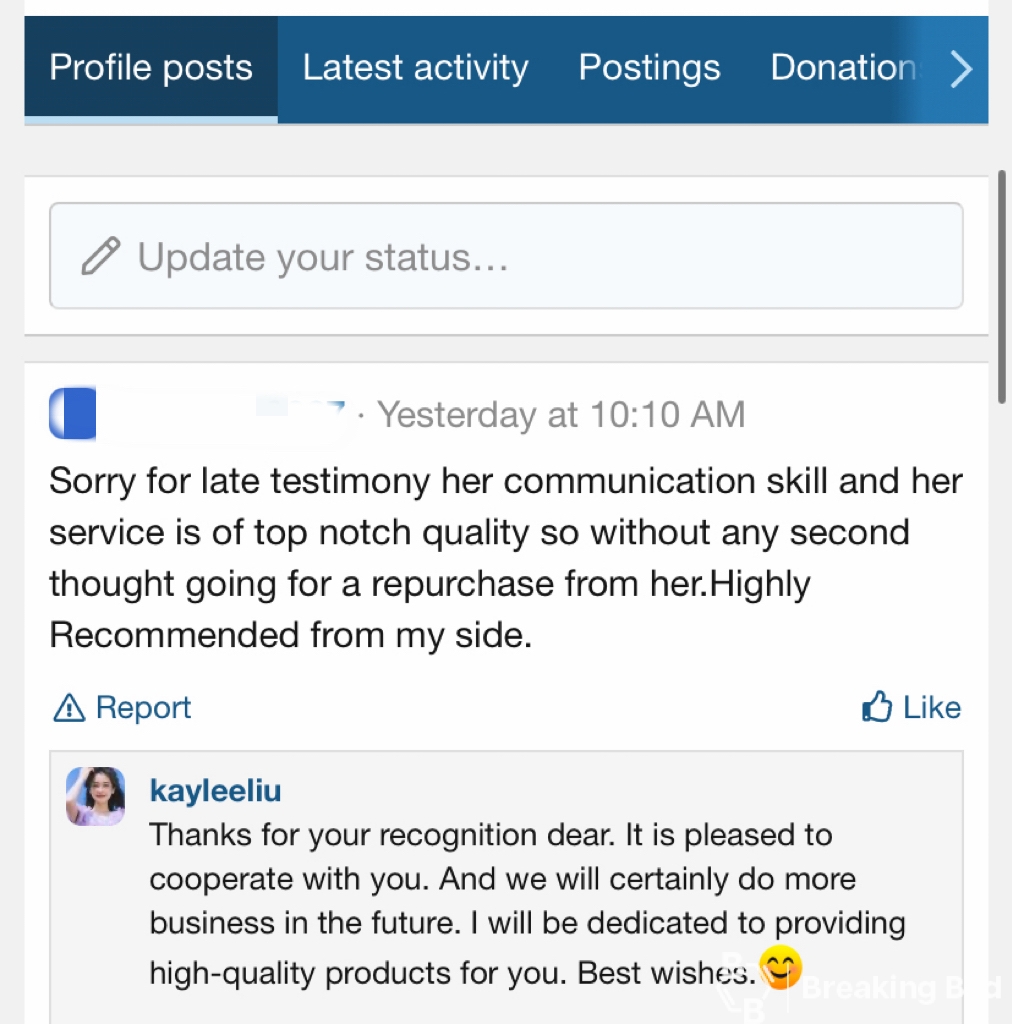Open the testimonial poster's blue avatar
The width and height of the screenshot is (1012, 1024).
tap(73, 414)
